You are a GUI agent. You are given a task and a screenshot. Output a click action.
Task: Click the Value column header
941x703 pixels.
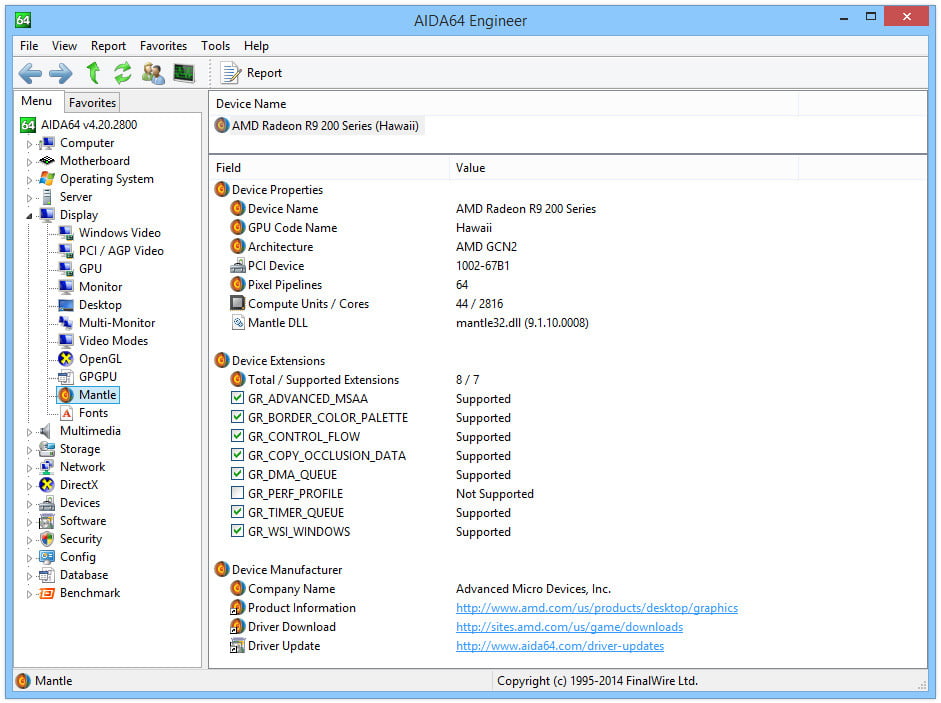[x=470, y=168]
